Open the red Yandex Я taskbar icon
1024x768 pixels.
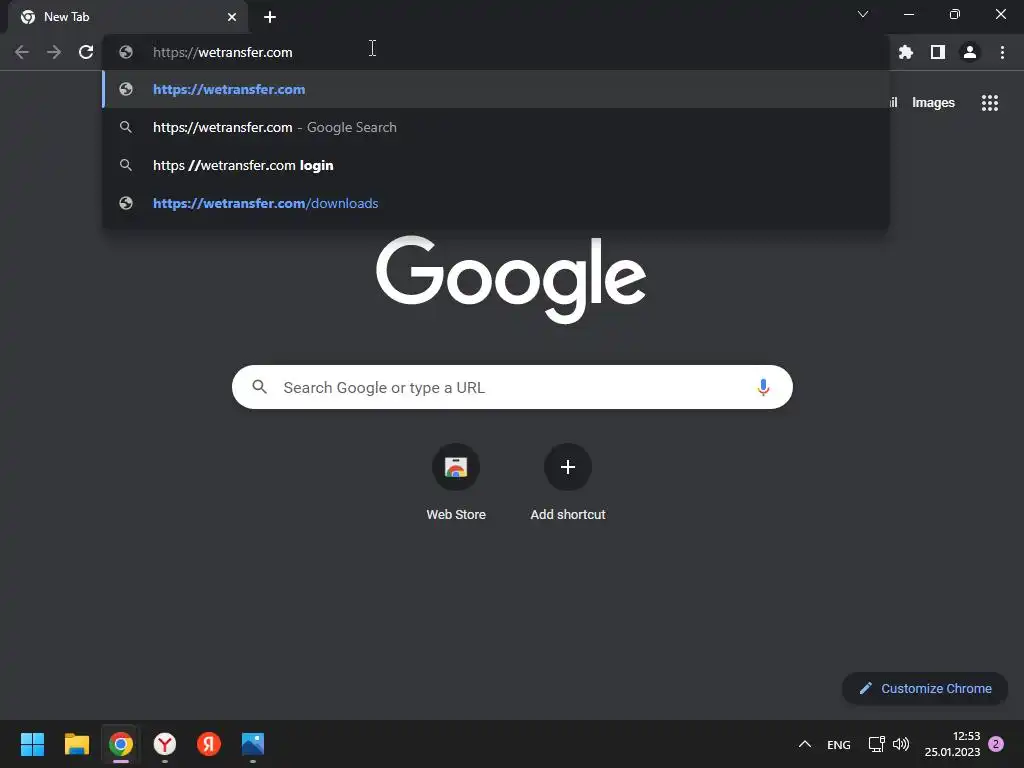pyautogui.click(x=209, y=744)
